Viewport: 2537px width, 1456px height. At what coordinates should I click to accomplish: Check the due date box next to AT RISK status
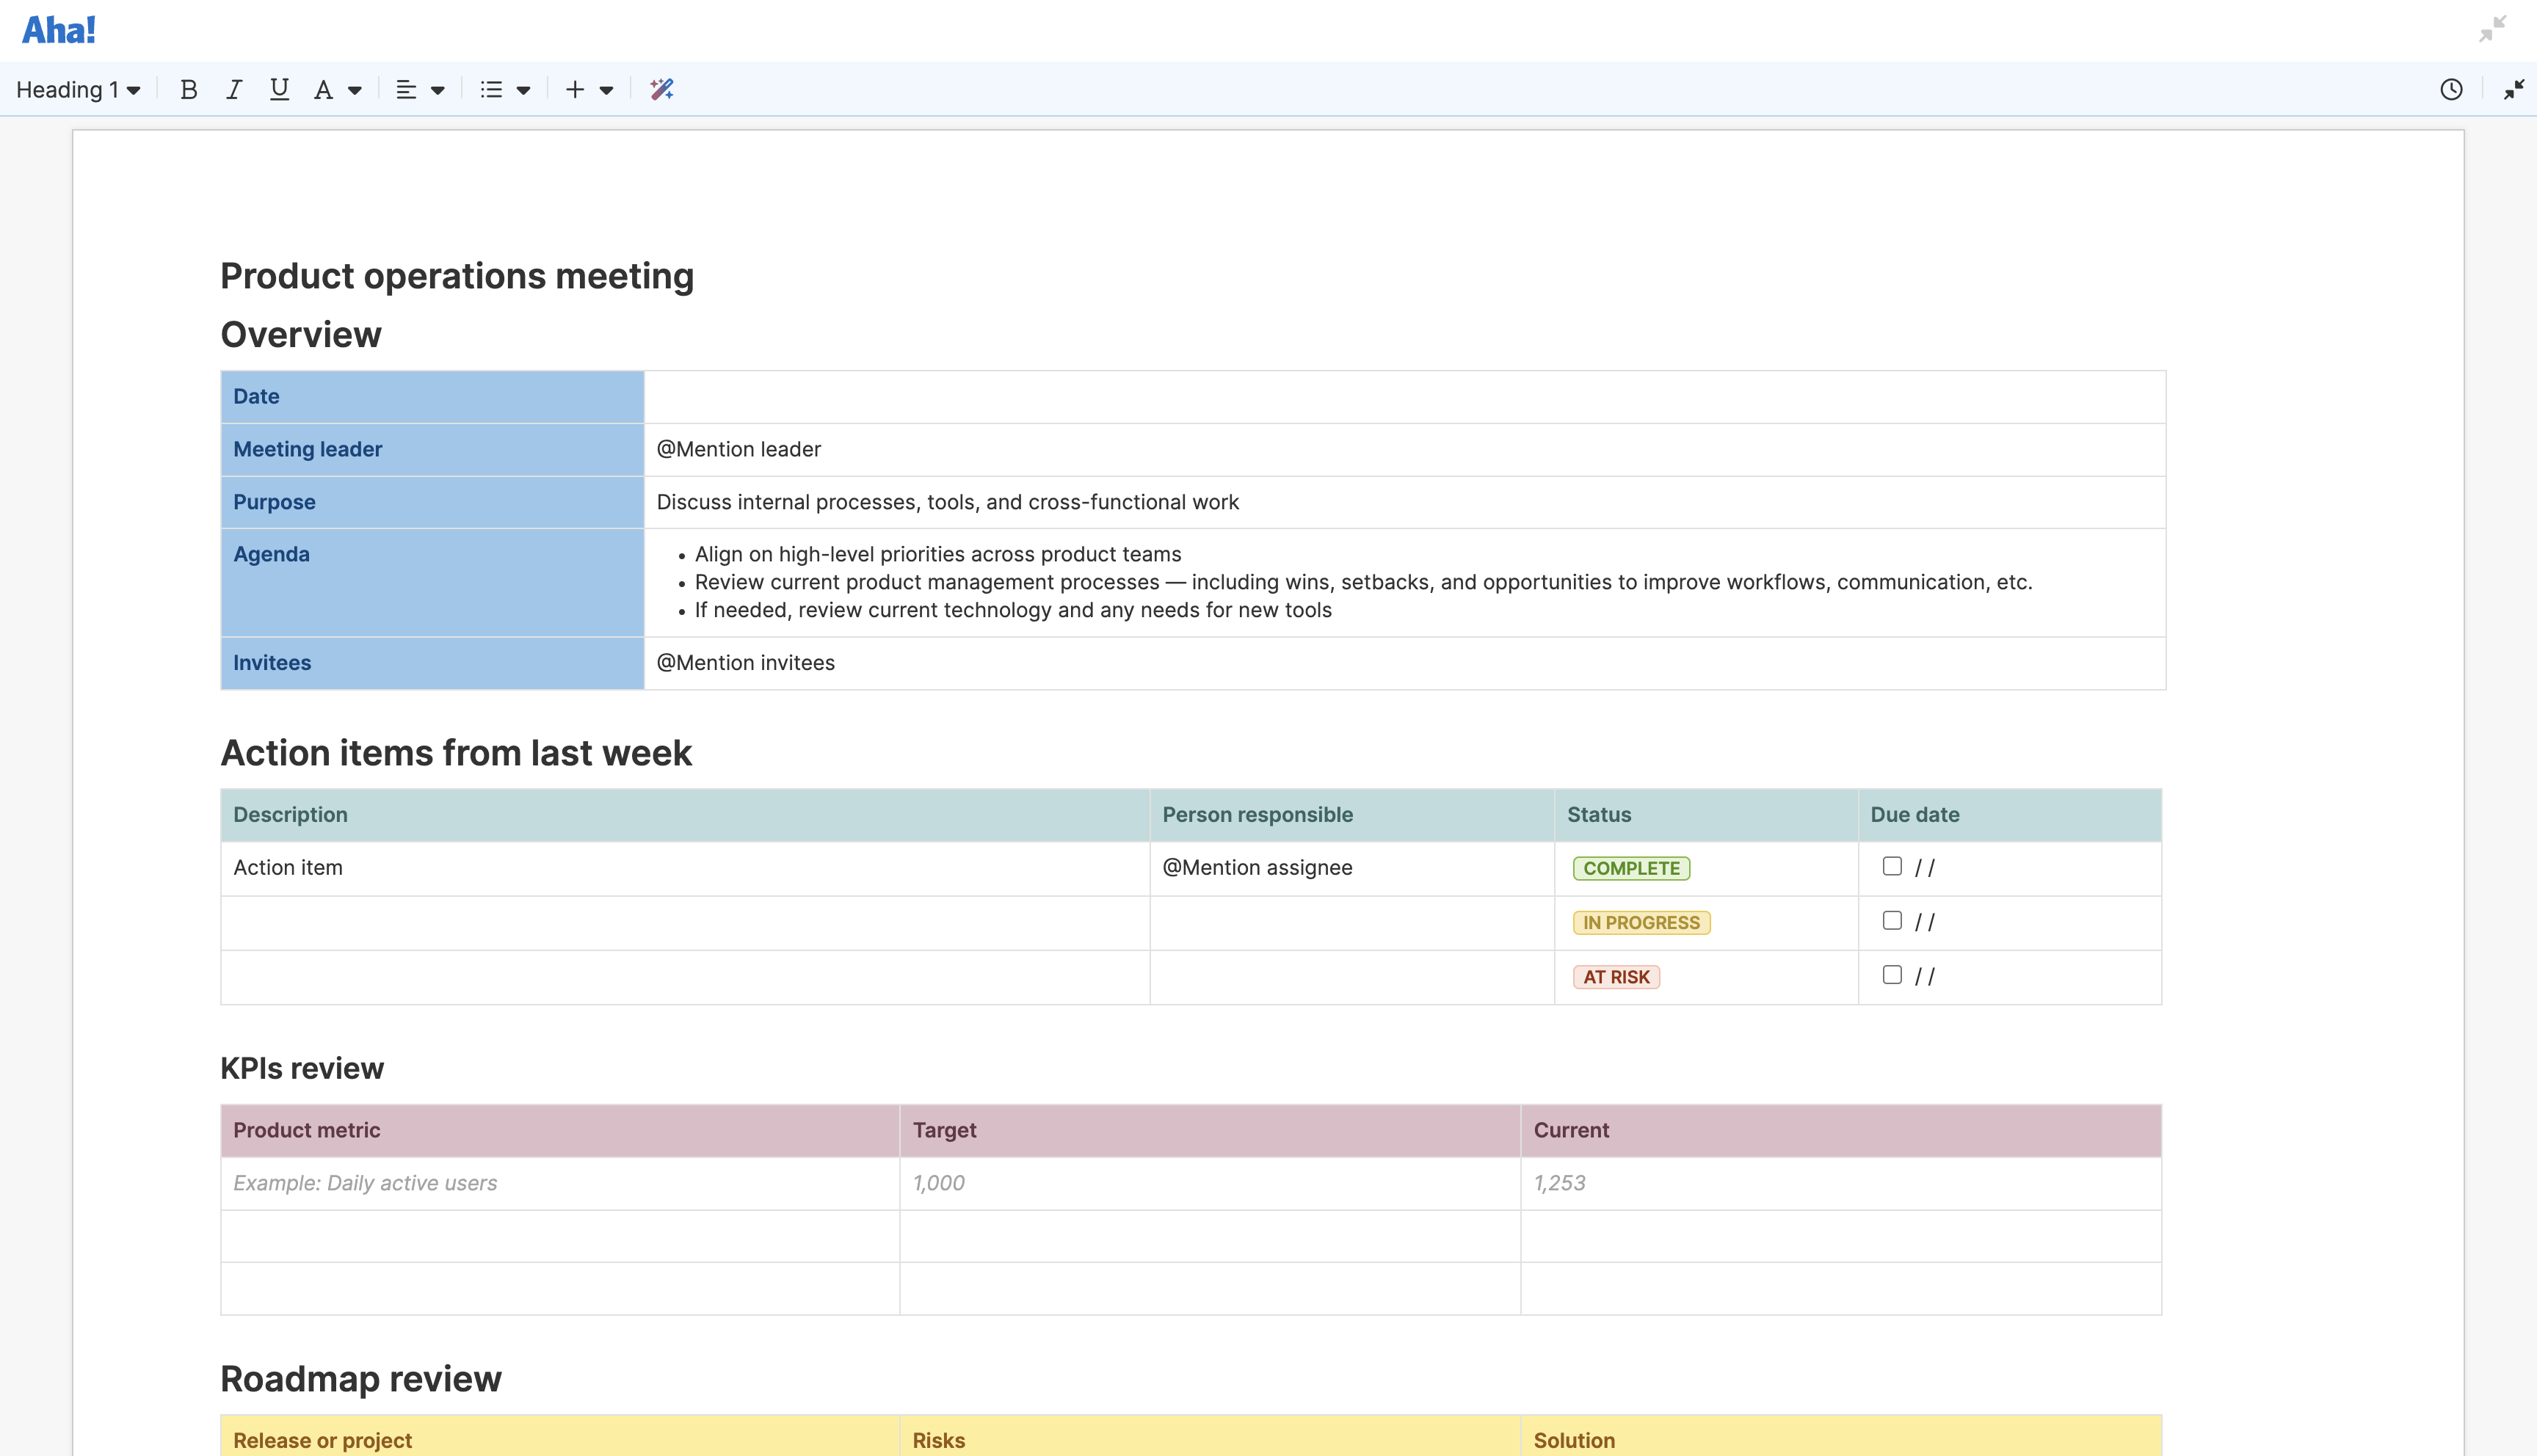coord(1892,974)
